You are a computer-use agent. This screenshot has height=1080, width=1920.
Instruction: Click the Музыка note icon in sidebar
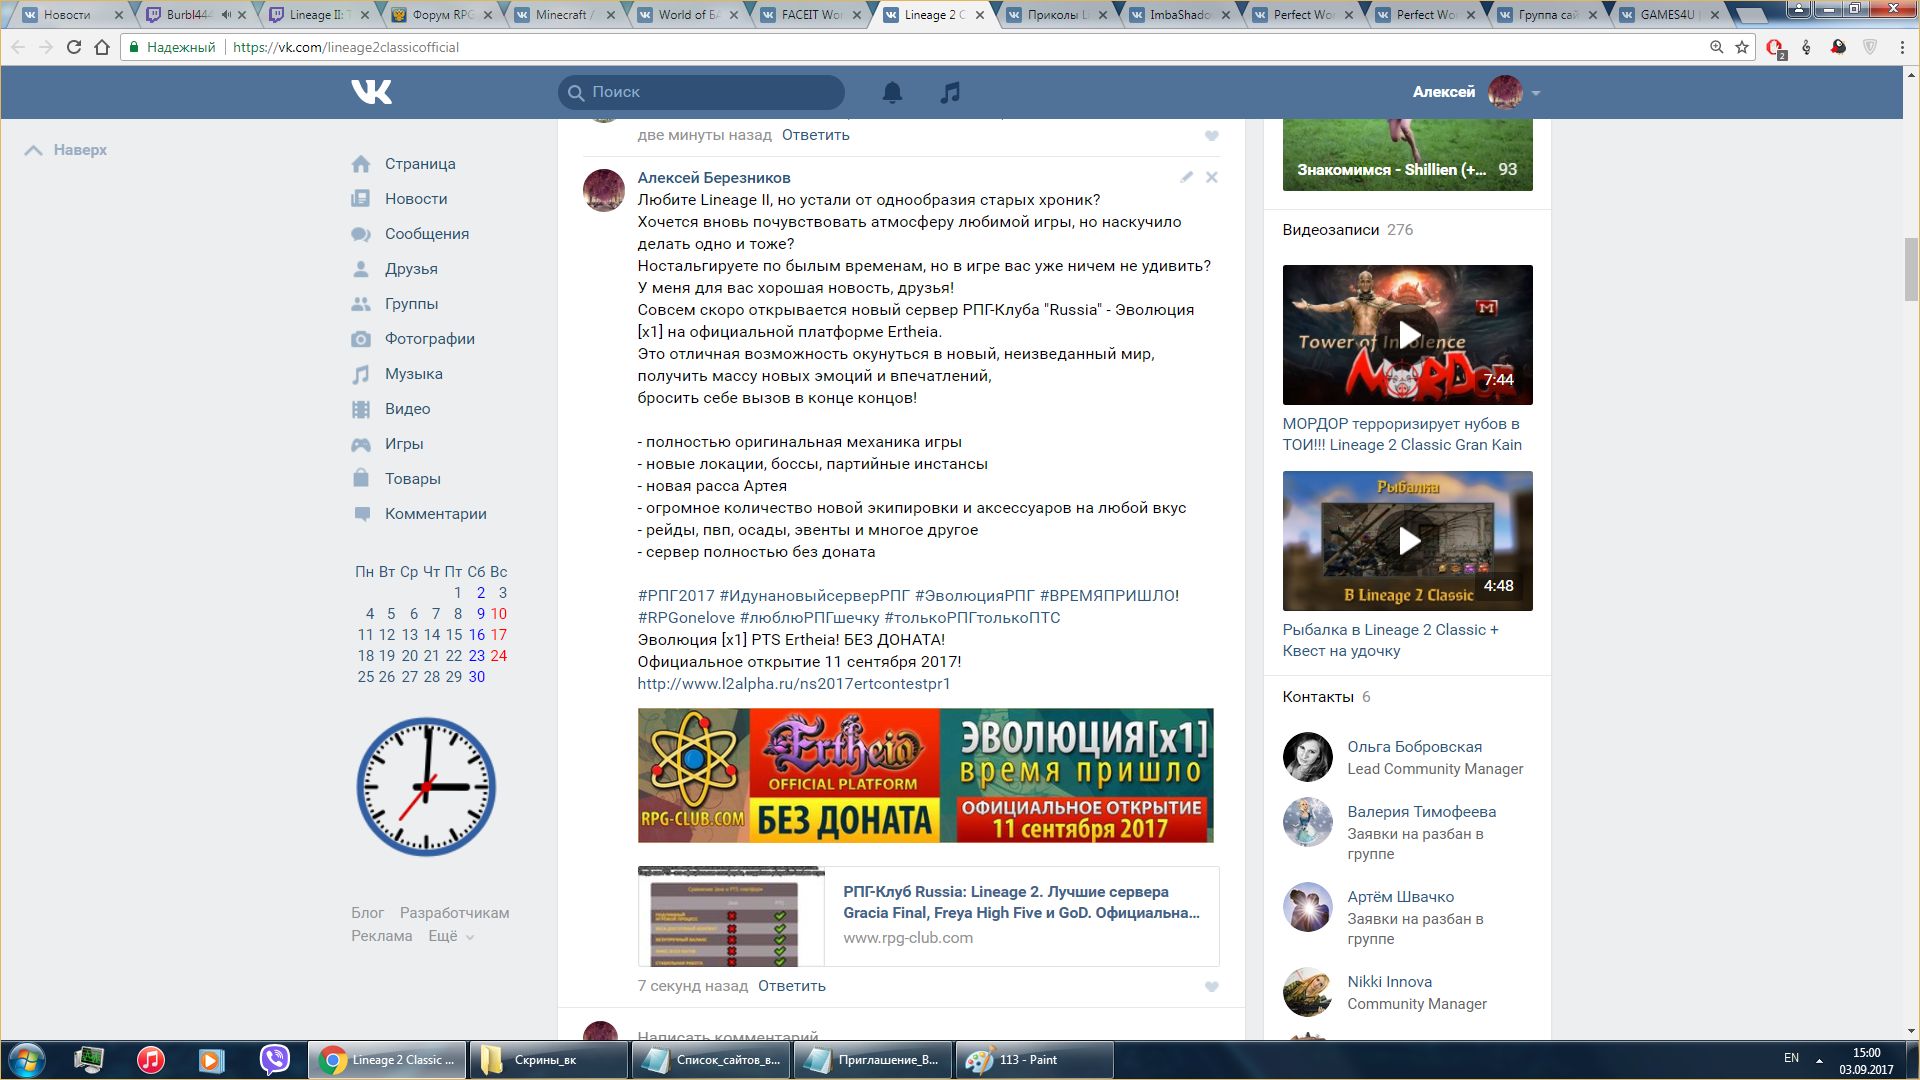(361, 374)
